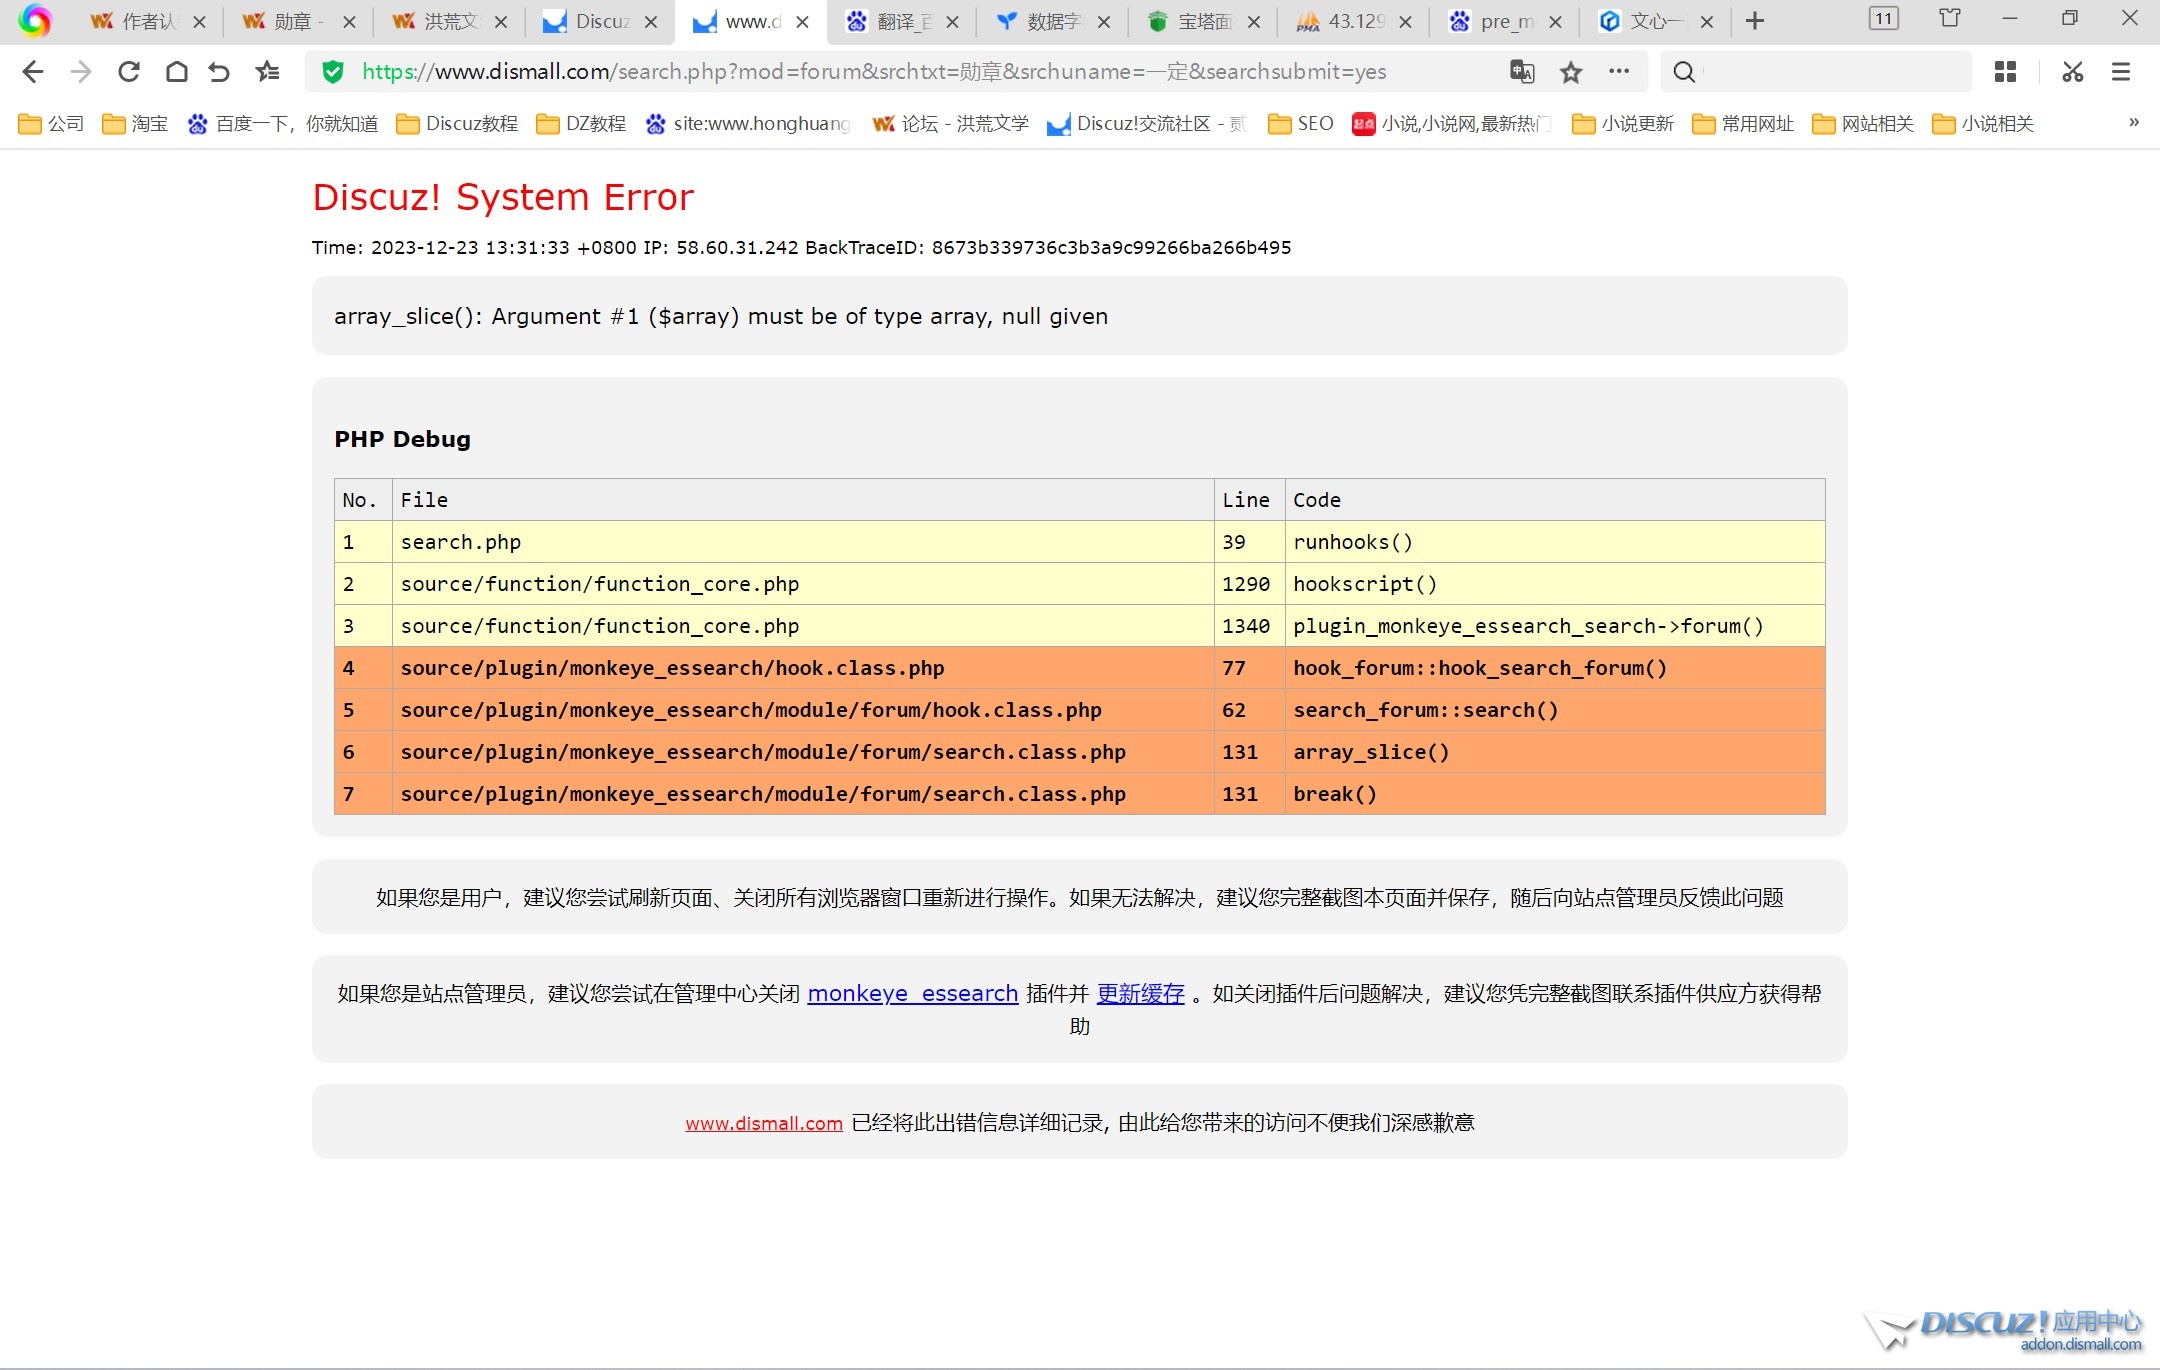Open a new browser tab
2160x1370 pixels.
(1755, 21)
